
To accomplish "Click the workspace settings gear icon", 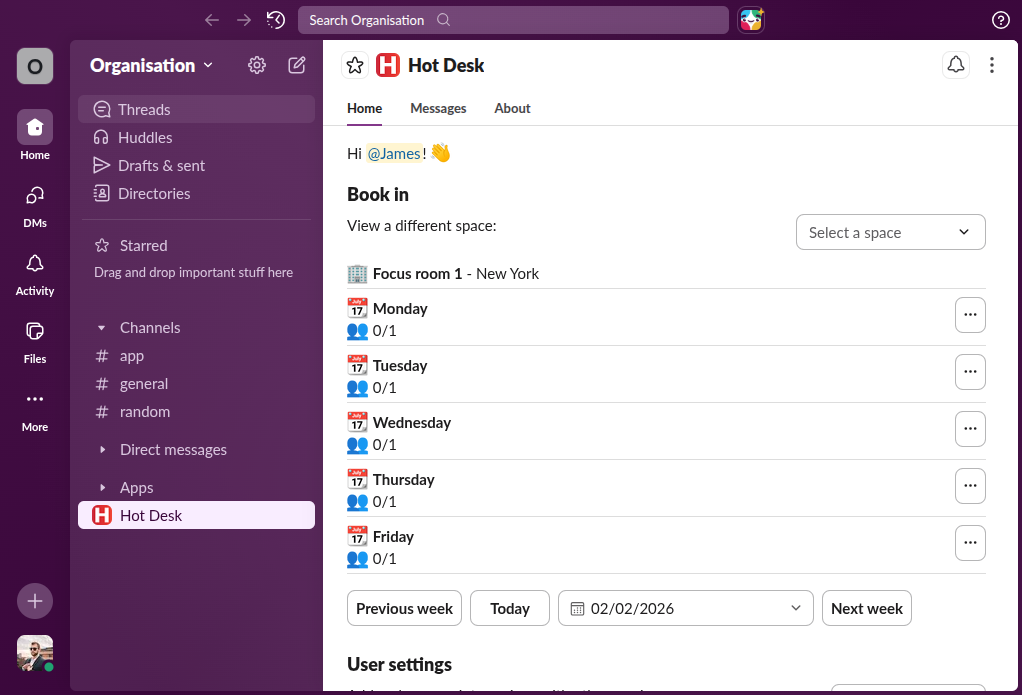I will pos(256,65).
